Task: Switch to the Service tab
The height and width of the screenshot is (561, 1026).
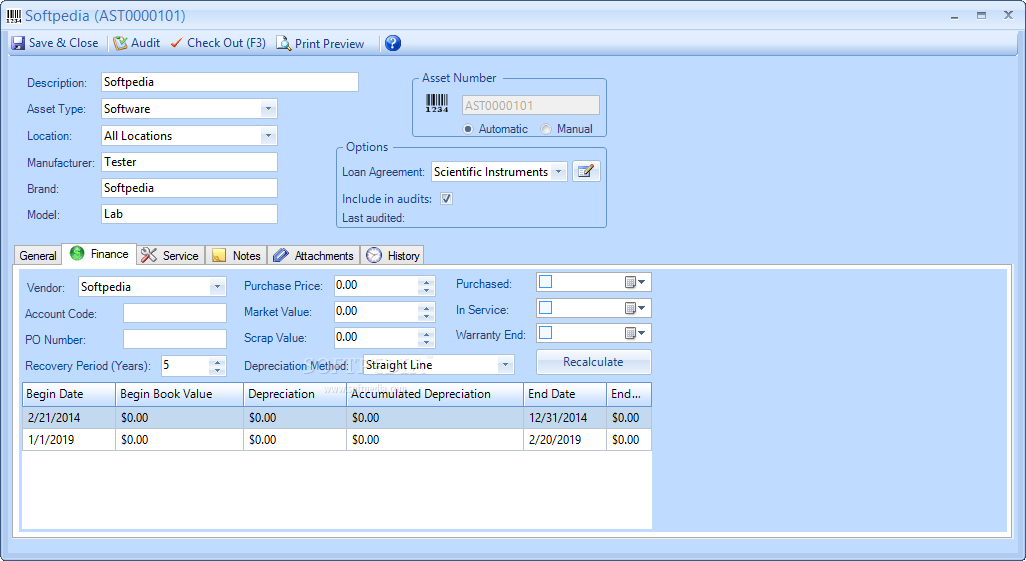Action: [171, 255]
